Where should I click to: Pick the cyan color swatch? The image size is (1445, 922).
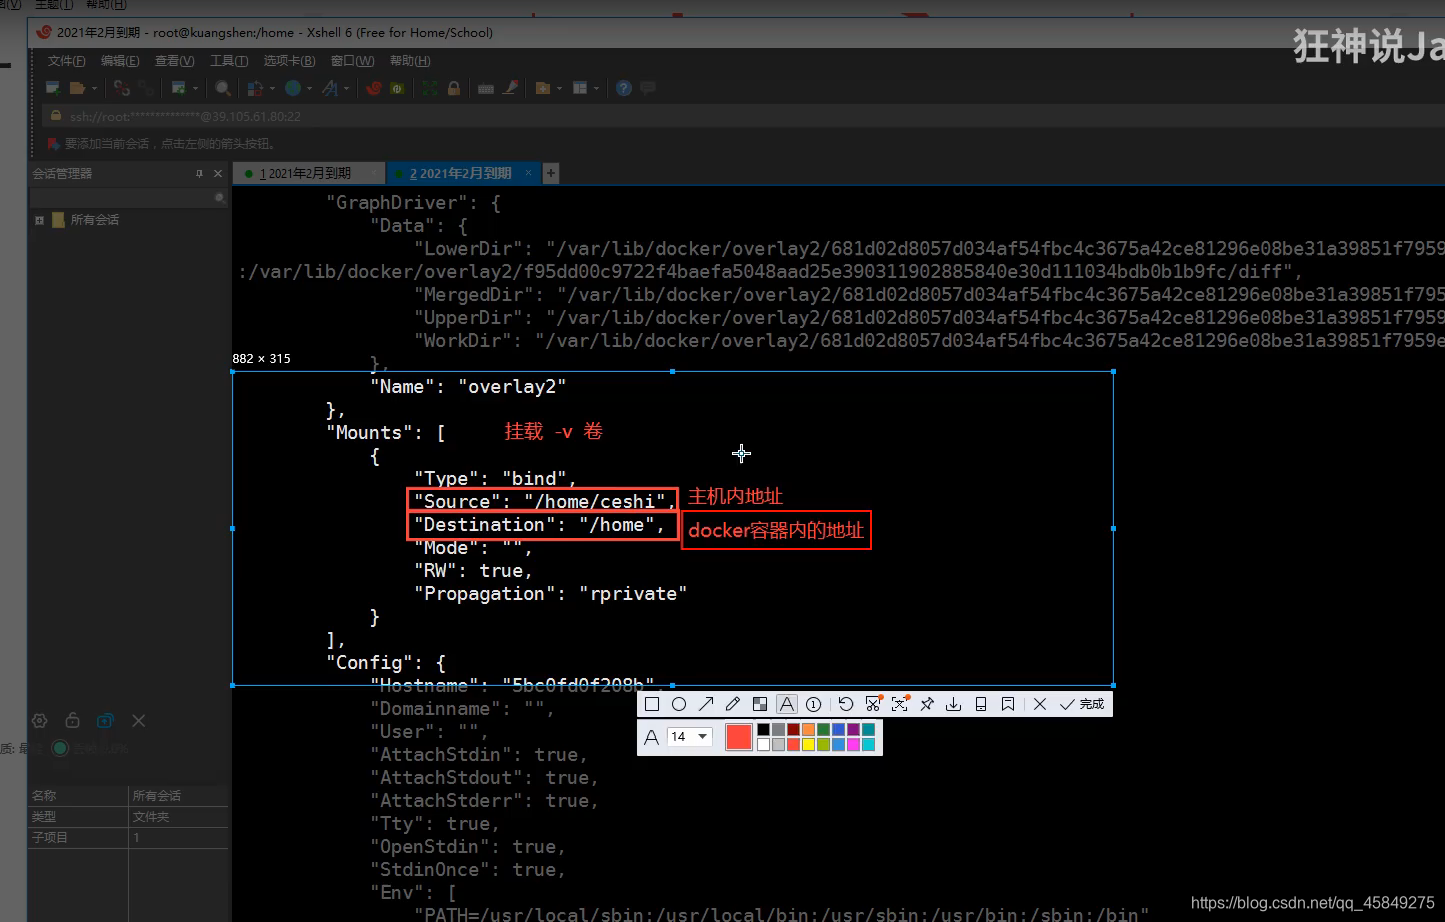click(x=868, y=744)
